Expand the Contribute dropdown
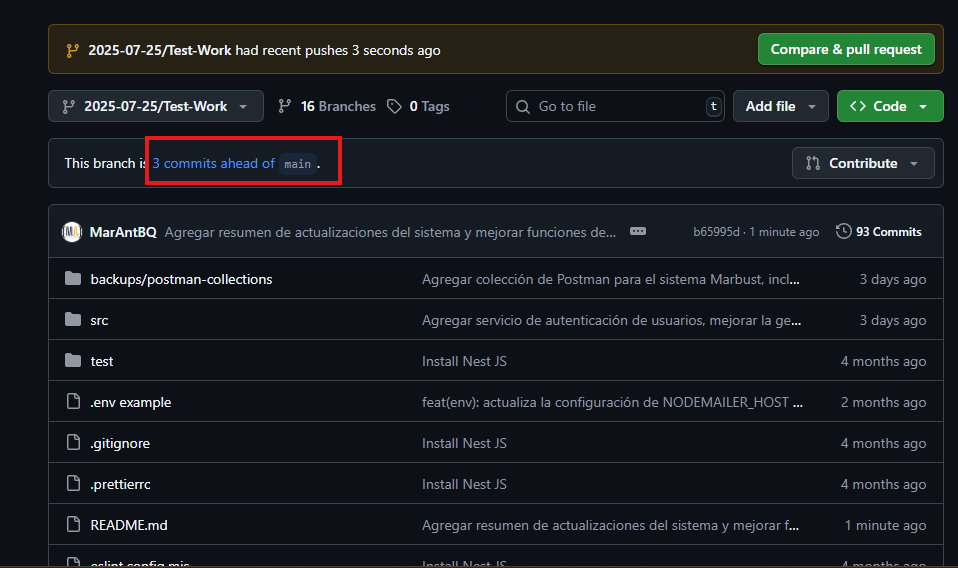958x568 pixels. click(x=863, y=163)
